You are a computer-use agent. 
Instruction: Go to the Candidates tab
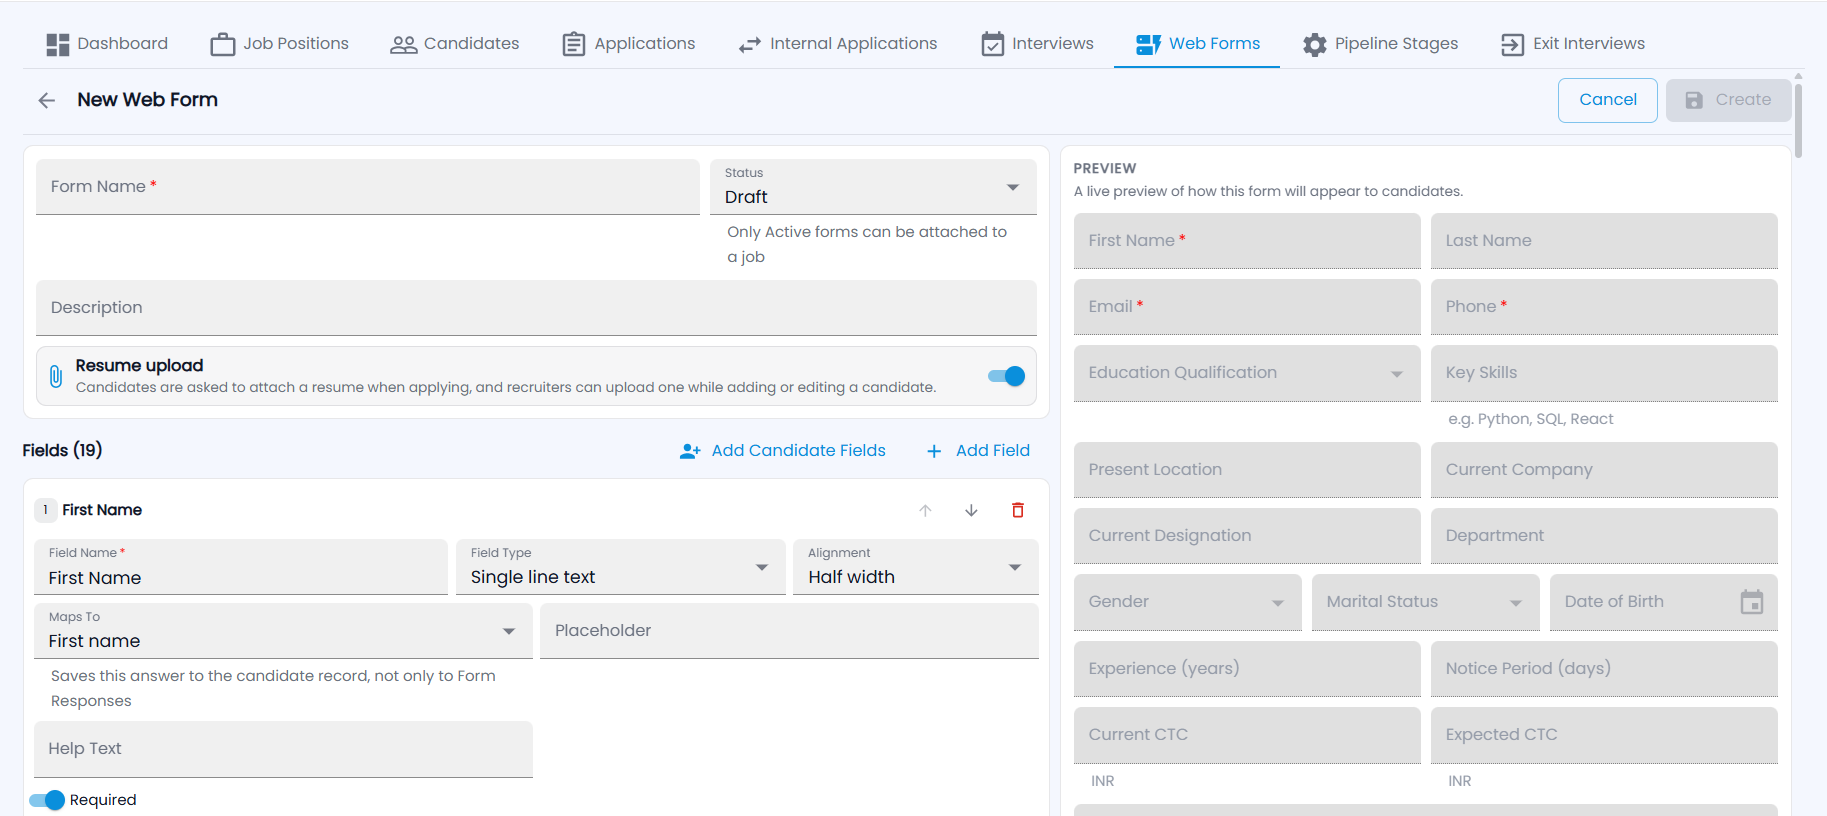tap(455, 44)
